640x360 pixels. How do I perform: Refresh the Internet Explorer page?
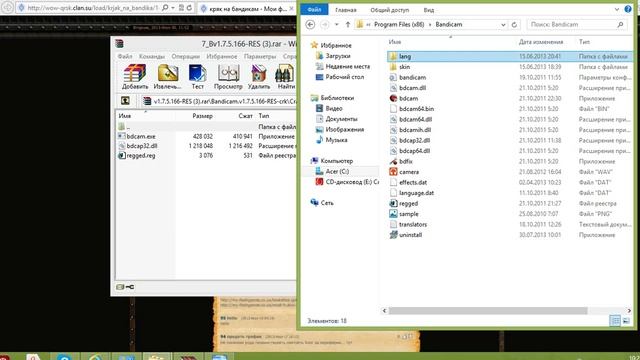tap(189, 8)
